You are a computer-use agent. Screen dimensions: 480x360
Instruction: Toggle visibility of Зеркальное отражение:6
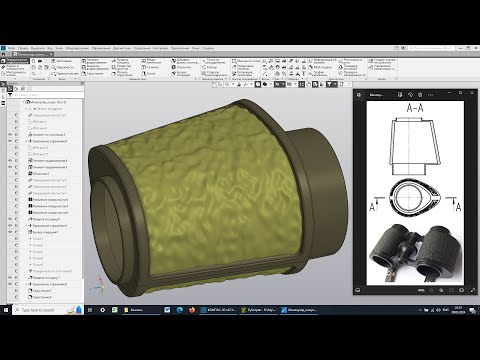coord(10,284)
